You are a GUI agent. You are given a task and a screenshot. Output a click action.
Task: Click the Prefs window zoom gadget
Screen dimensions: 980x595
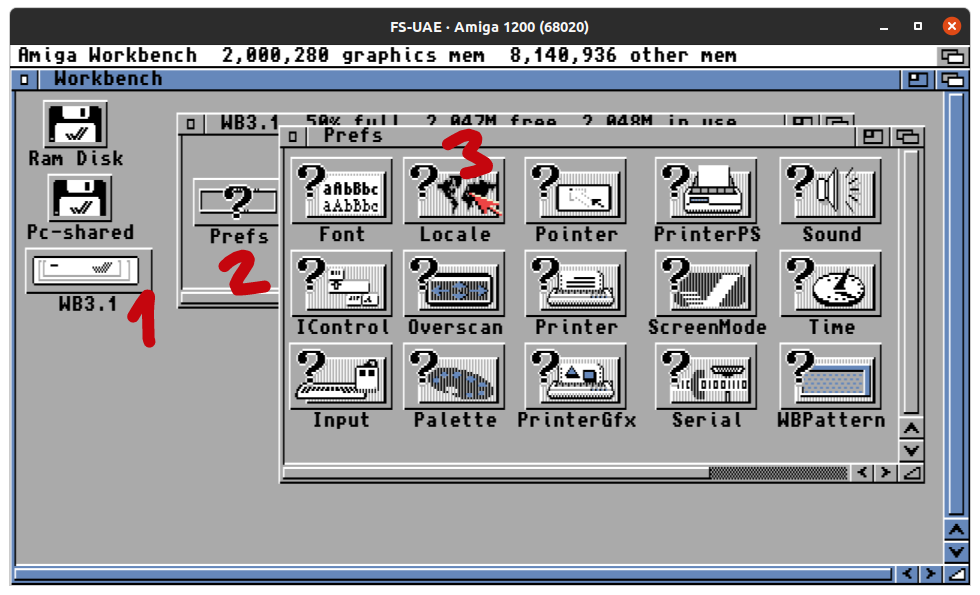pos(872,136)
